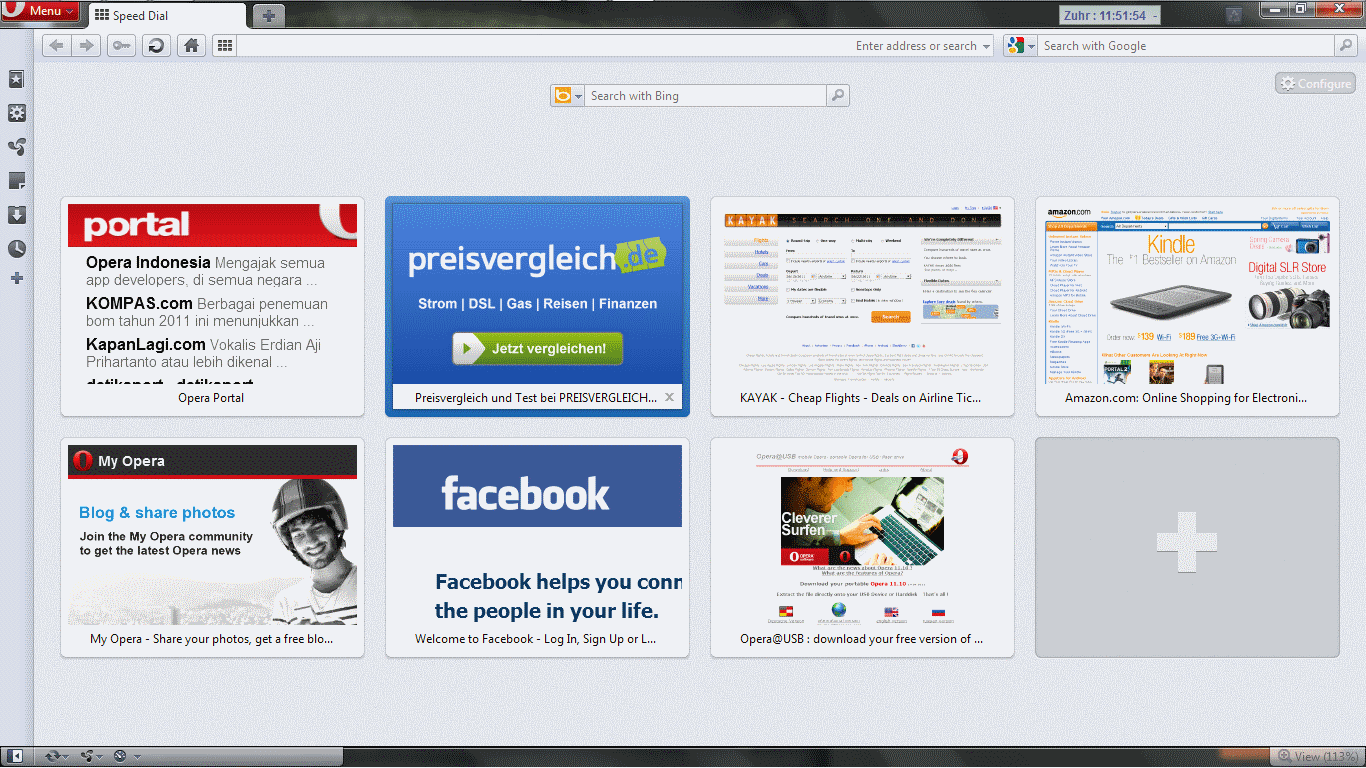
Task: Open the Google search engine dropdown
Action: tap(1021, 46)
